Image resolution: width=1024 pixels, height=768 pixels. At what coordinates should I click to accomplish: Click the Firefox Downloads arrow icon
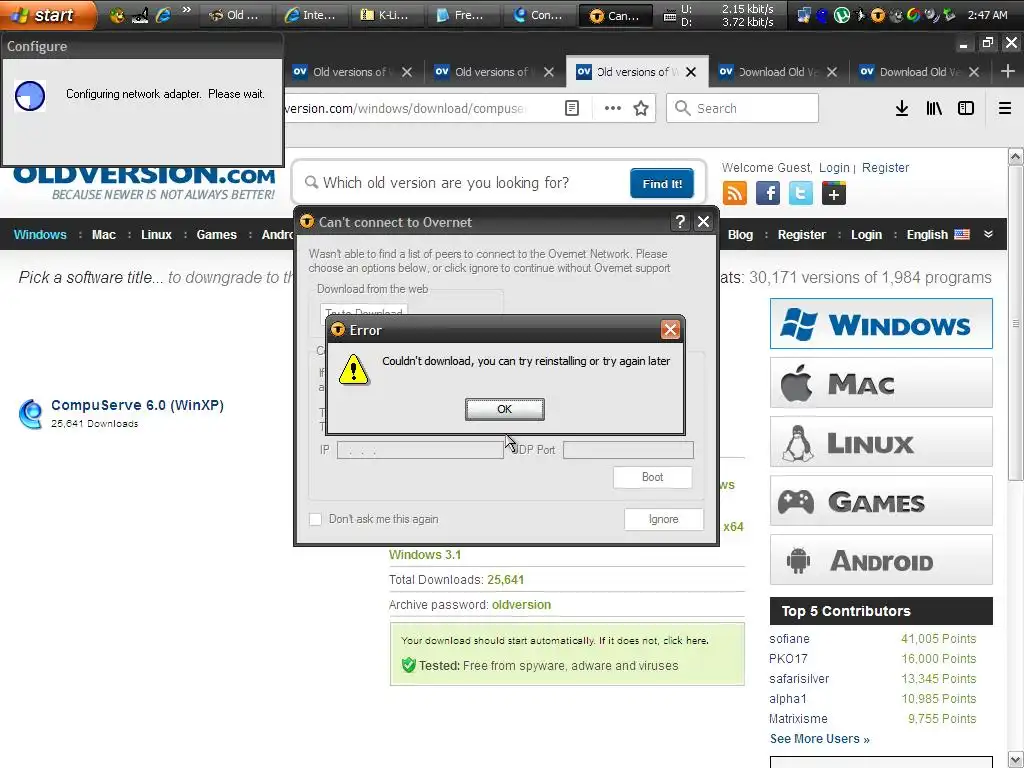pyautogui.click(x=901, y=108)
